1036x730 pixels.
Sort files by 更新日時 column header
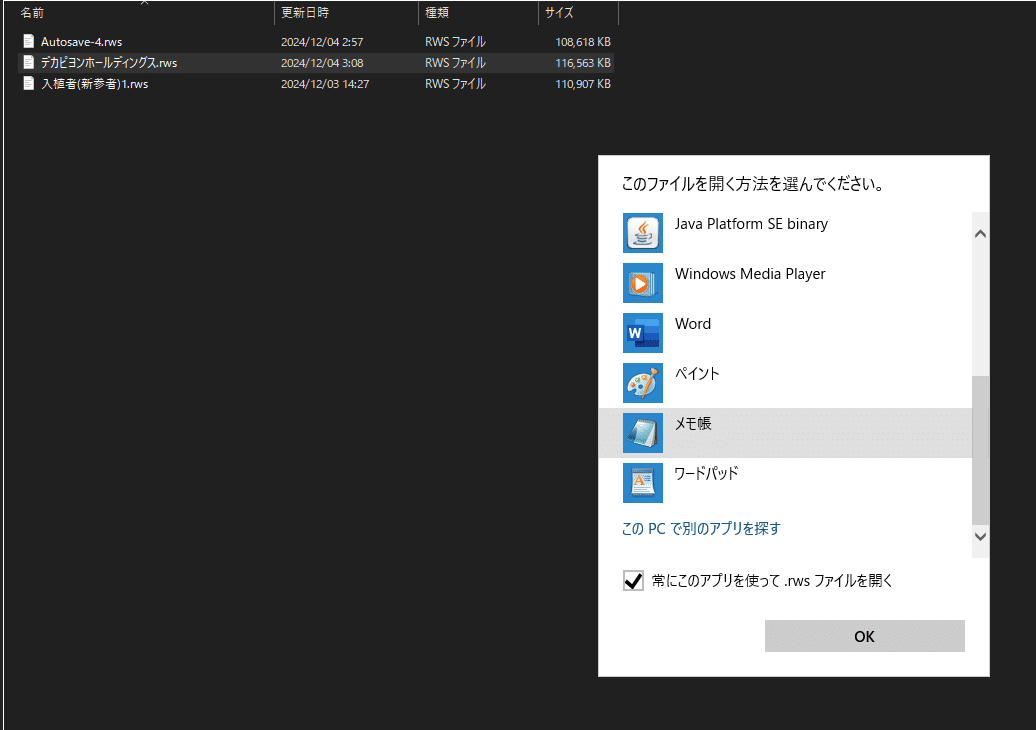pyautogui.click(x=305, y=13)
